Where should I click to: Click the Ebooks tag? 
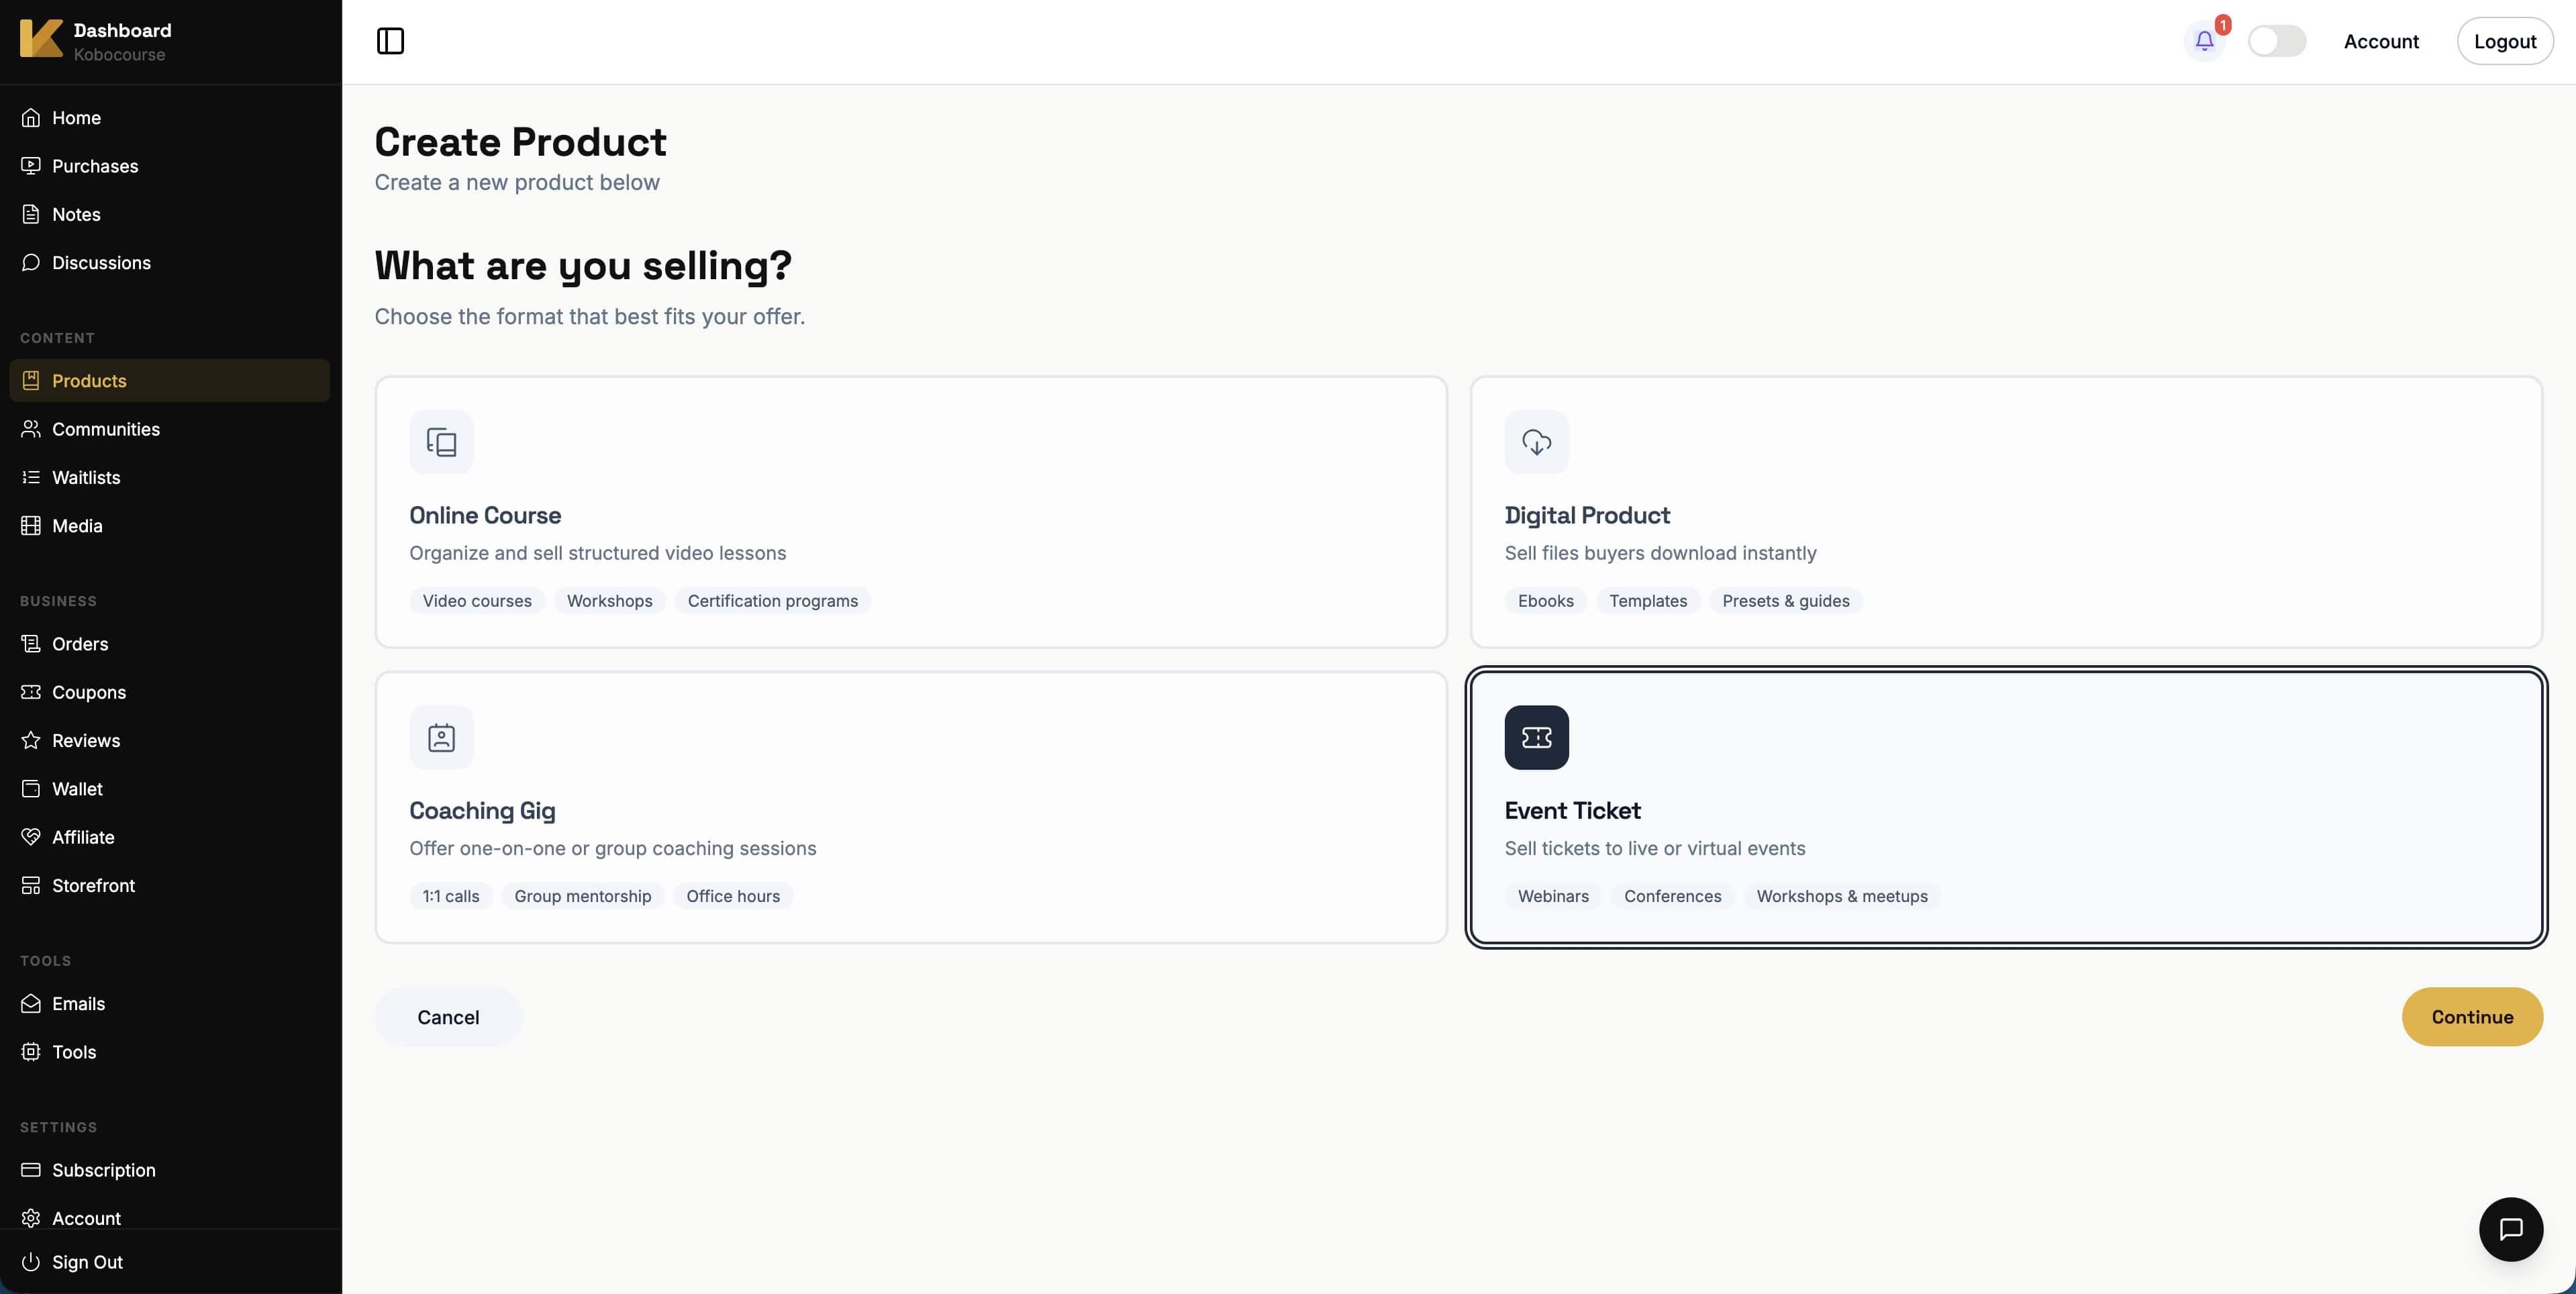[1545, 601]
